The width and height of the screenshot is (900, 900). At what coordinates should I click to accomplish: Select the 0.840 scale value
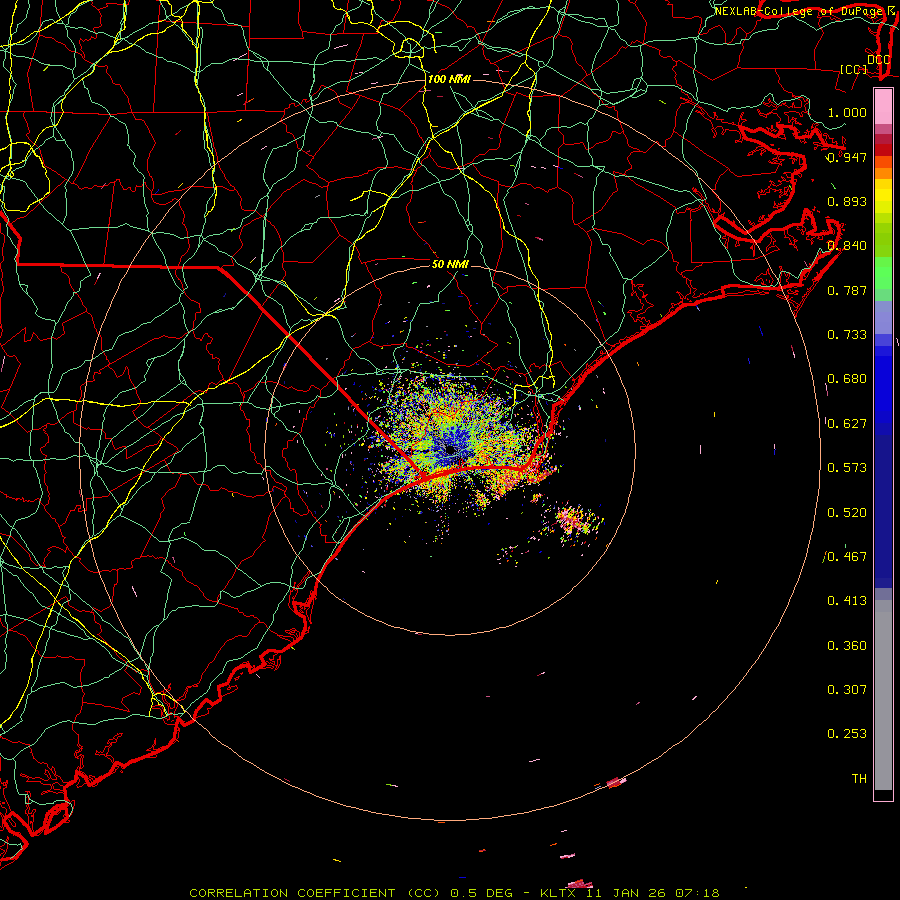(847, 246)
